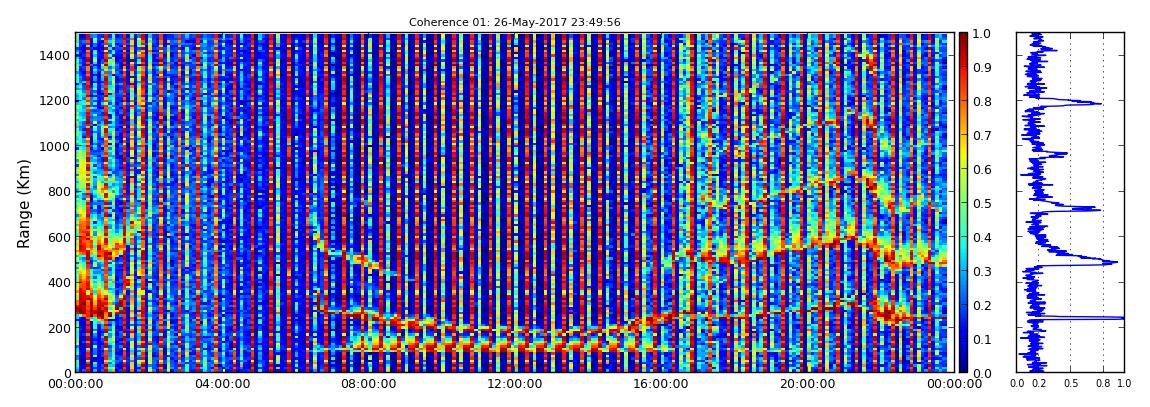This screenshot has height=407, width=1150.
Task: Pick the 0.9 label on the colorbar
Action: [x=983, y=67]
